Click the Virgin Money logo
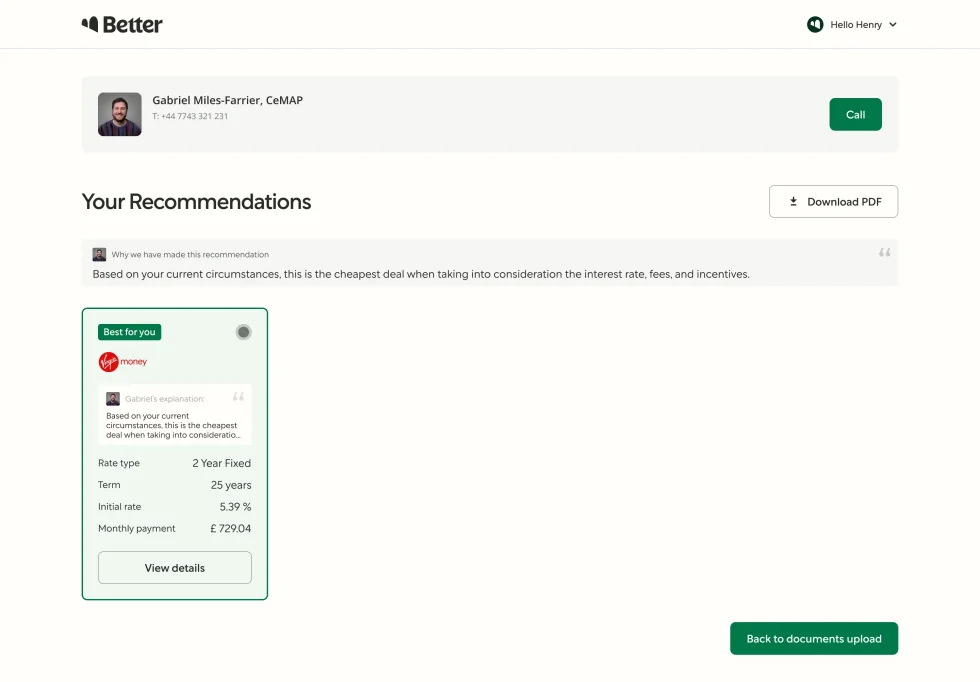 tap(122, 362)
